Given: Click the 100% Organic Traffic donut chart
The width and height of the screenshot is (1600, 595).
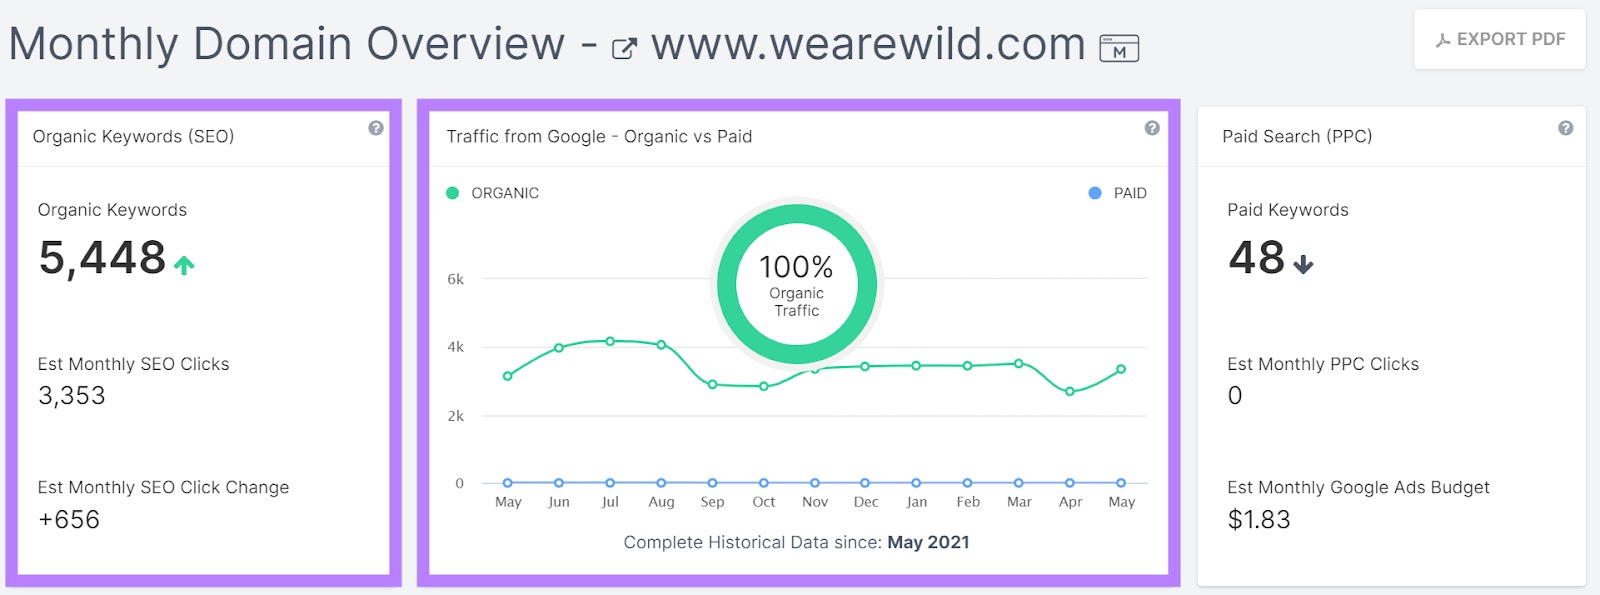Looking at the screenshot, I should [795, 284].
